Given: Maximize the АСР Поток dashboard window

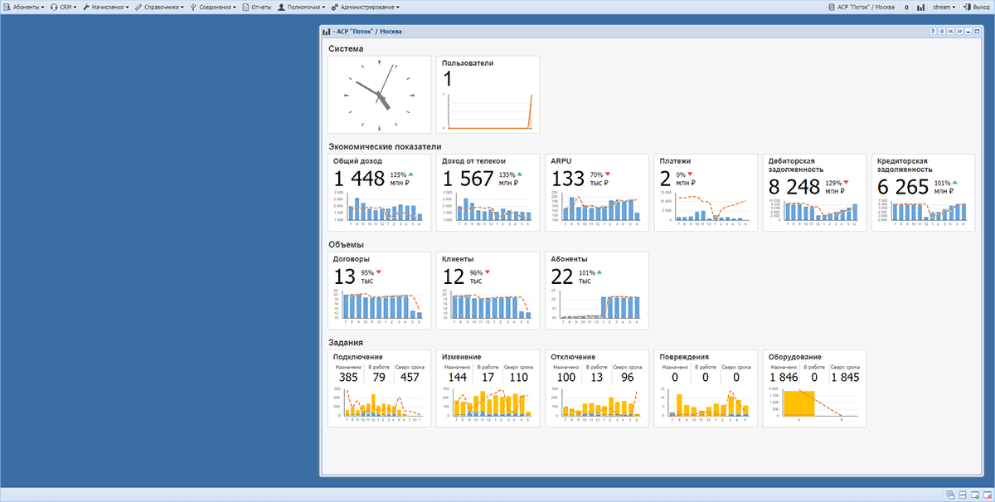Looking at the screenshot, I should (x=977, y=31).
